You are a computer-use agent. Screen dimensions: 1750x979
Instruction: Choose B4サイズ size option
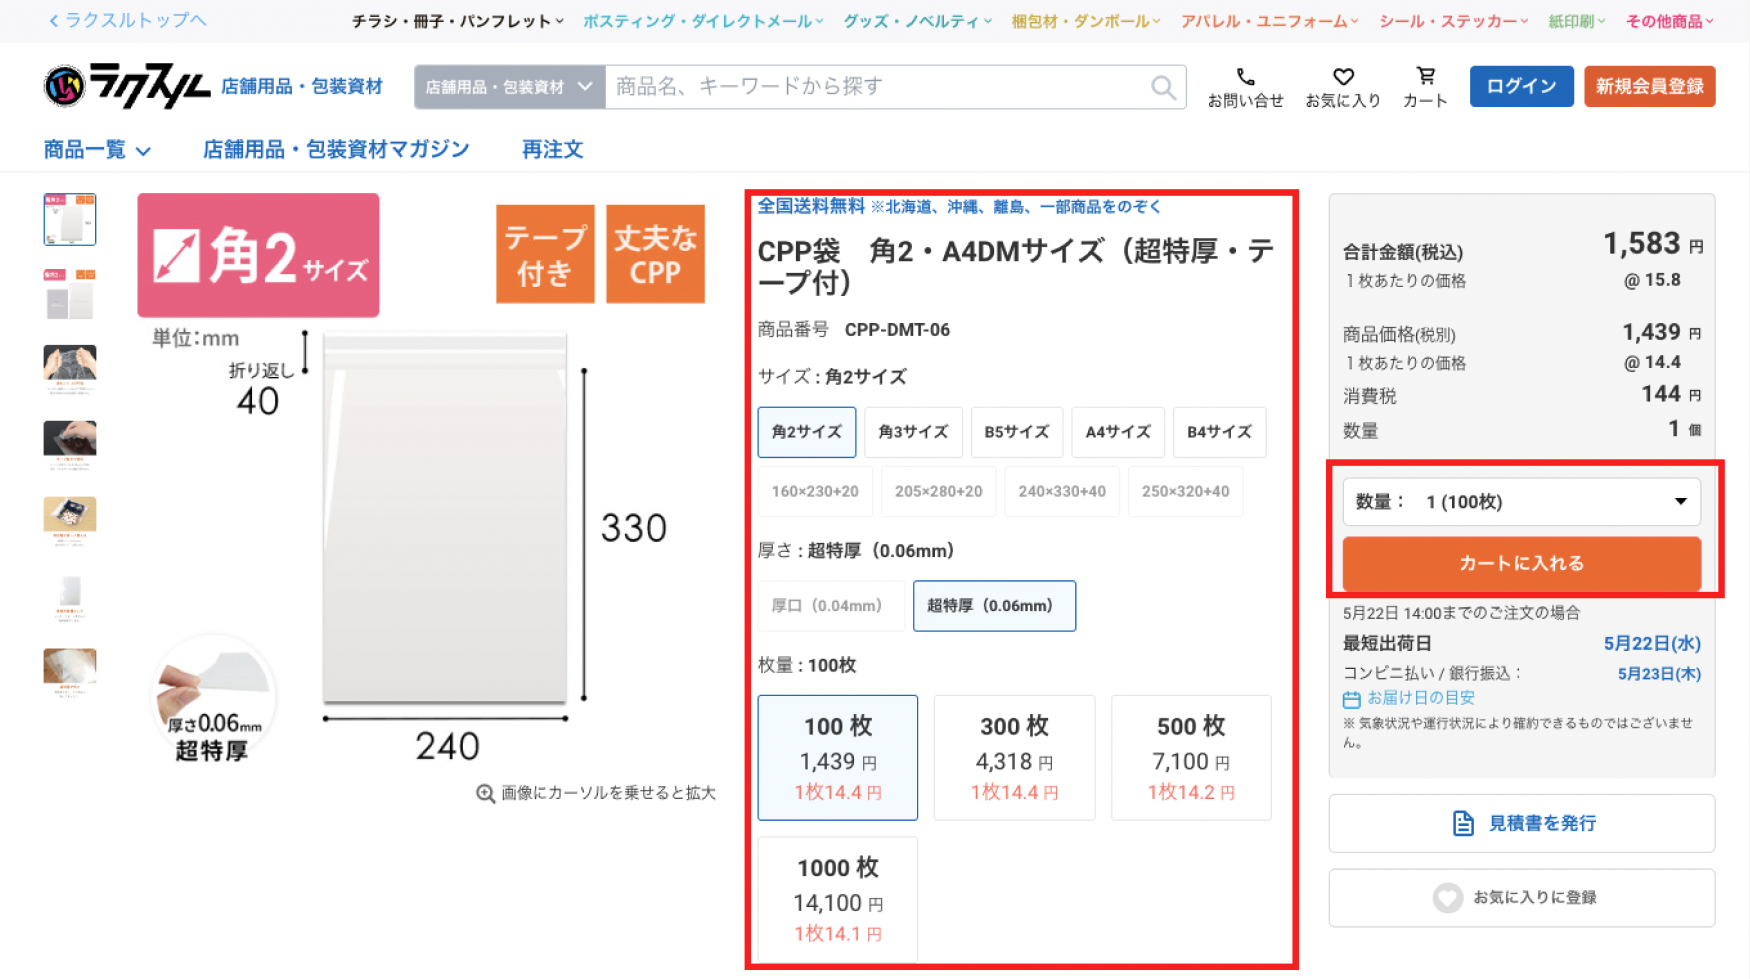[1220, 432]
